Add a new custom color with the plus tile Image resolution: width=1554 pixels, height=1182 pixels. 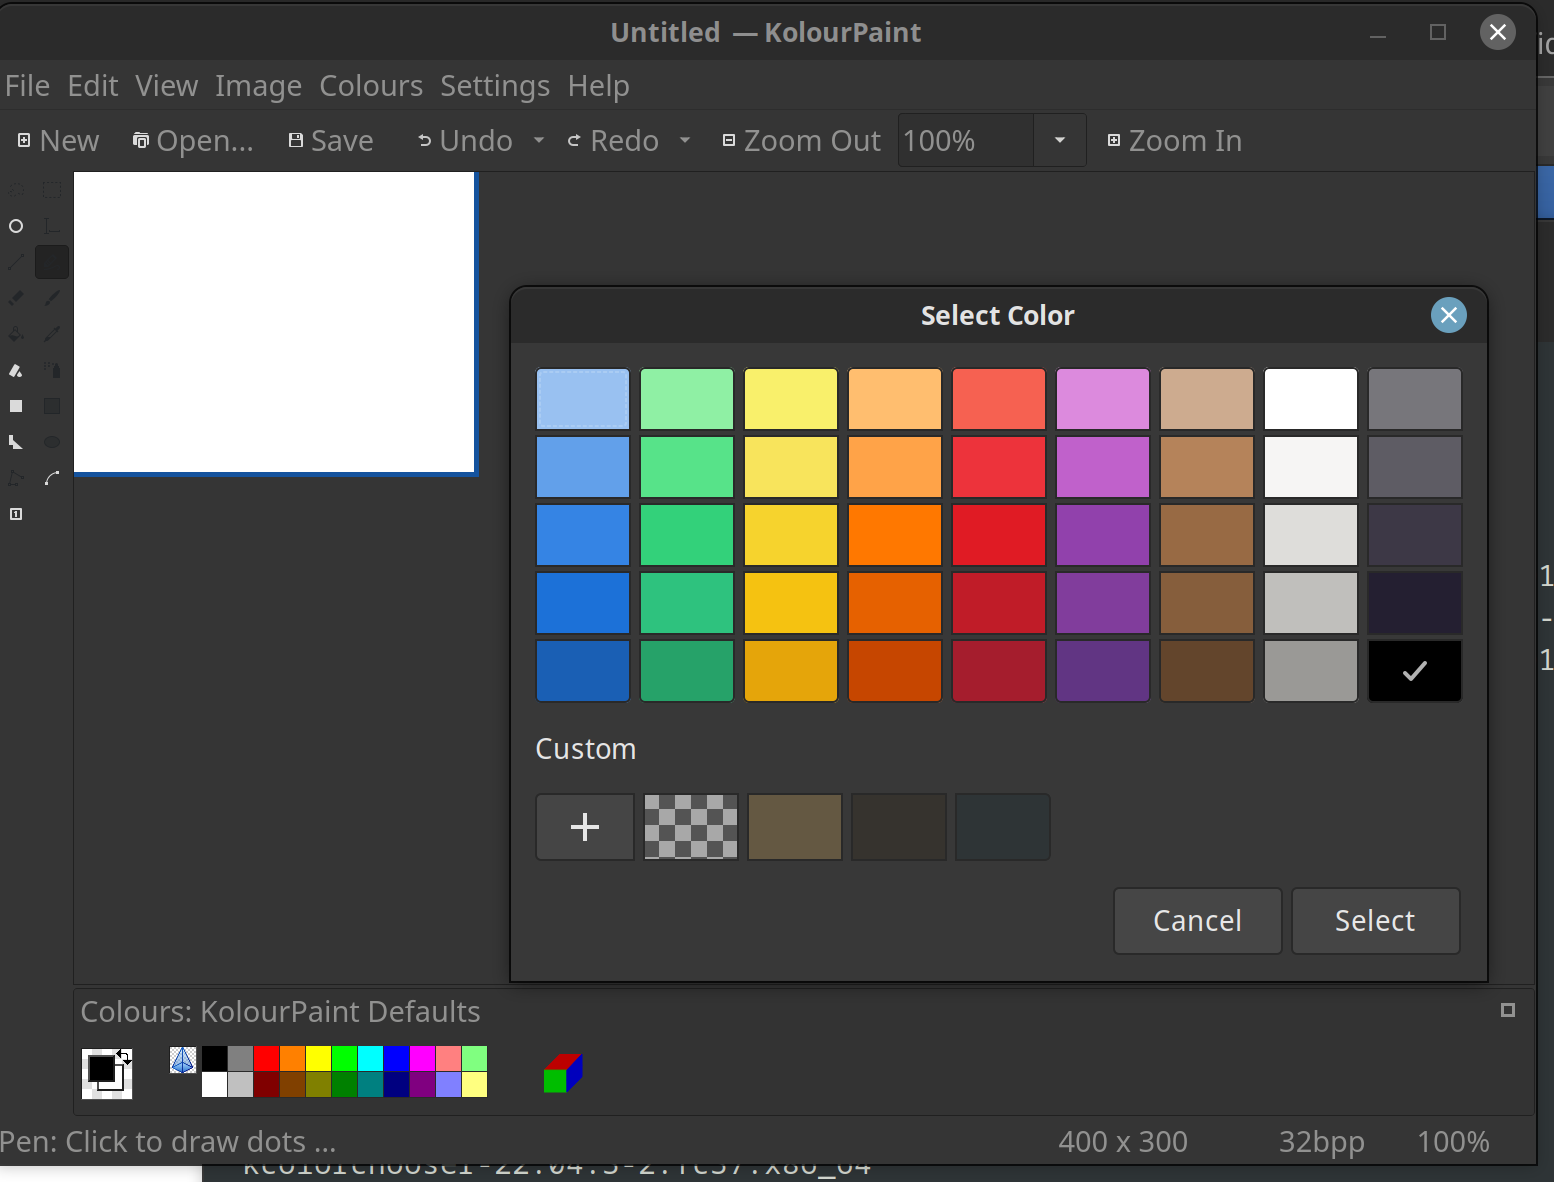(x=584, y=827)
